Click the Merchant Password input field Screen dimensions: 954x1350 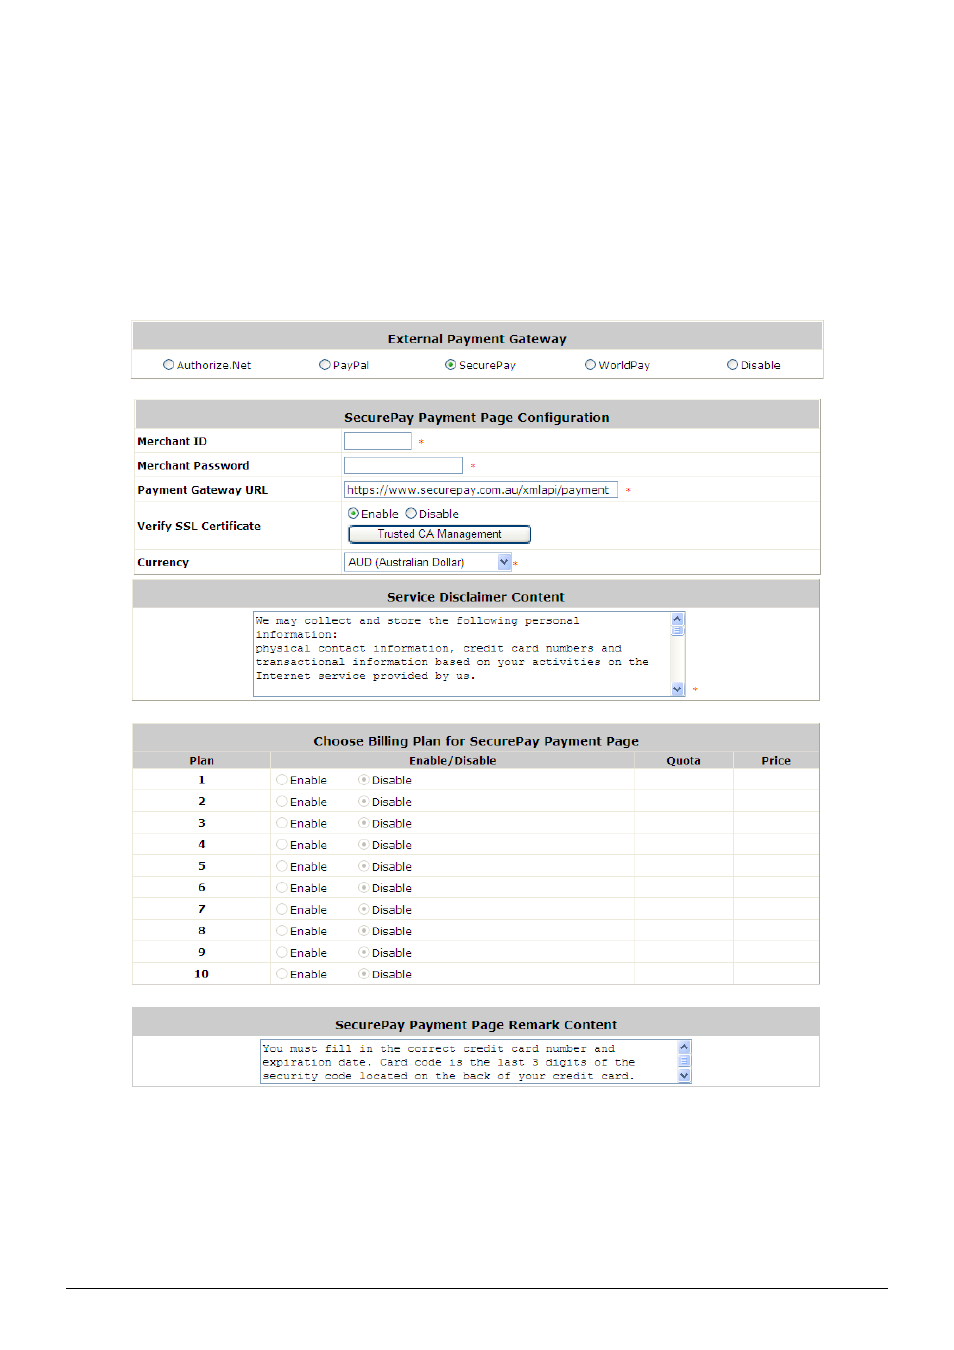coord(403,465)
